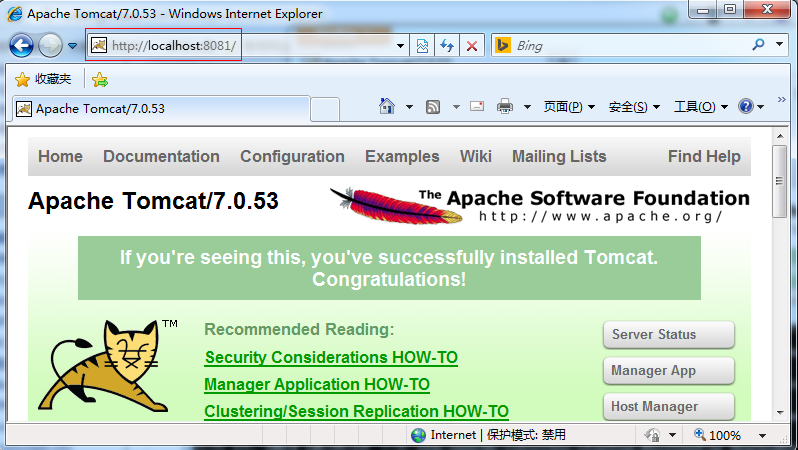The width and height of the screenshot is (798, 450).
Task: Open the Favorites (收藏夹) star button
Action: [43, 79]
